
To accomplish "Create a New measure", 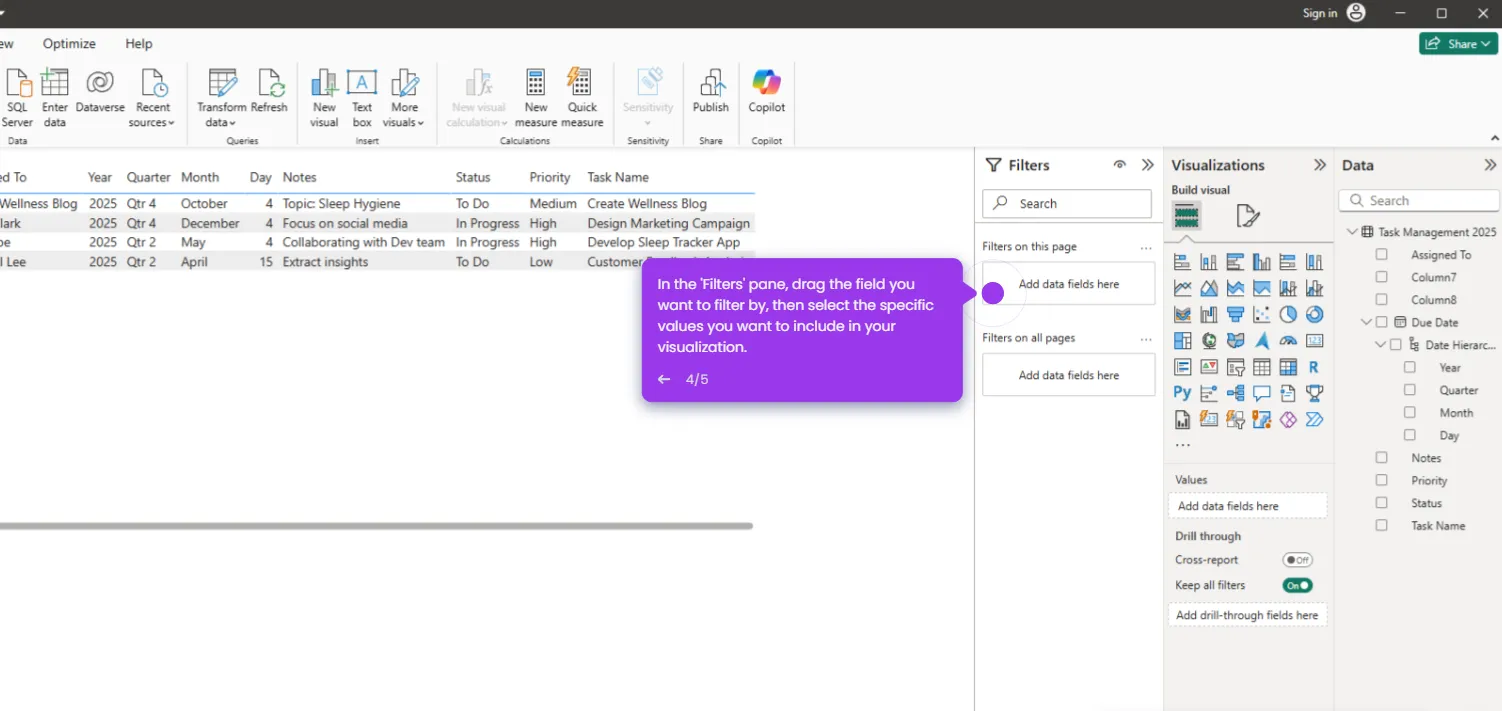I will coord(536,98).
